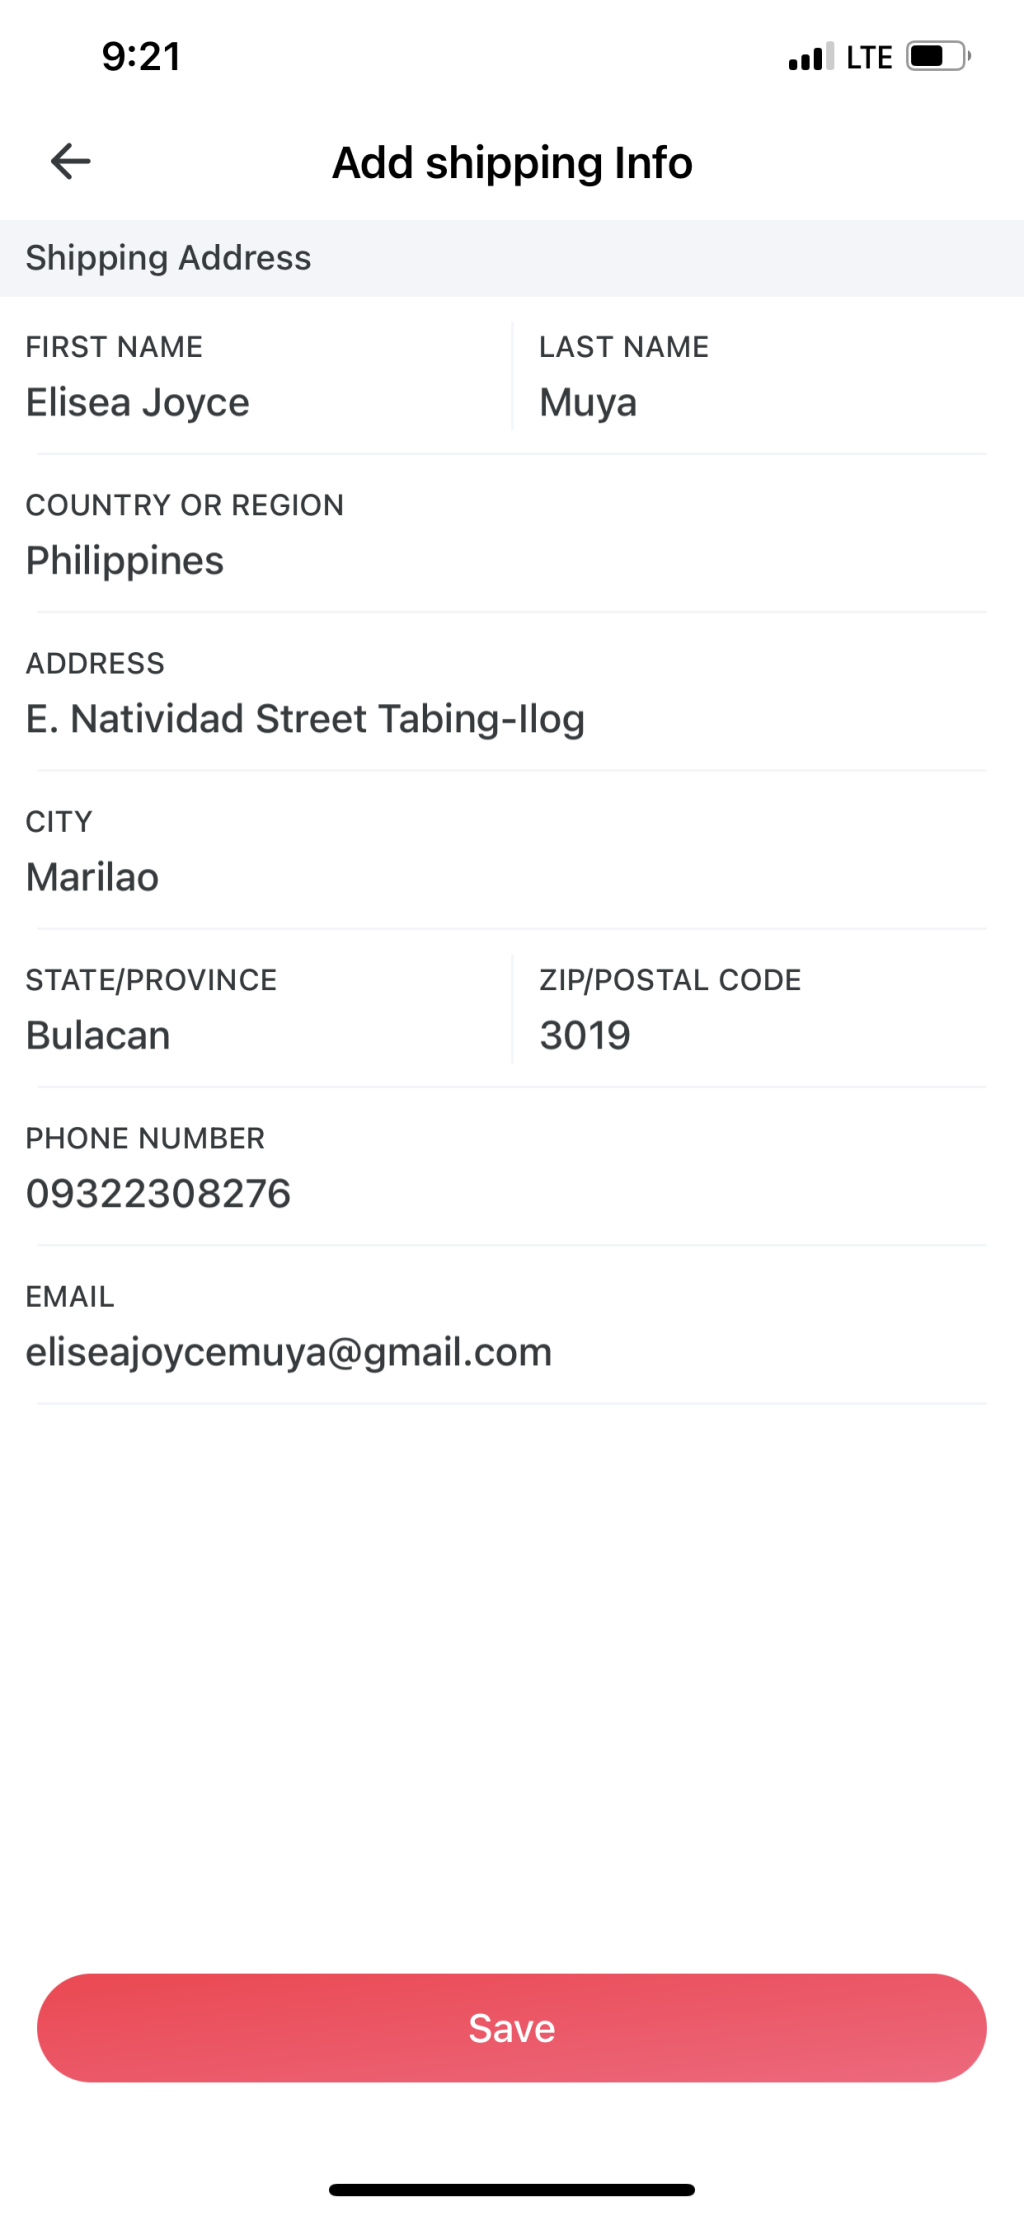Screen dimensions: 1024x2216
Task: Tap the PHONE NUMBER label
Action: point(145,1138)
